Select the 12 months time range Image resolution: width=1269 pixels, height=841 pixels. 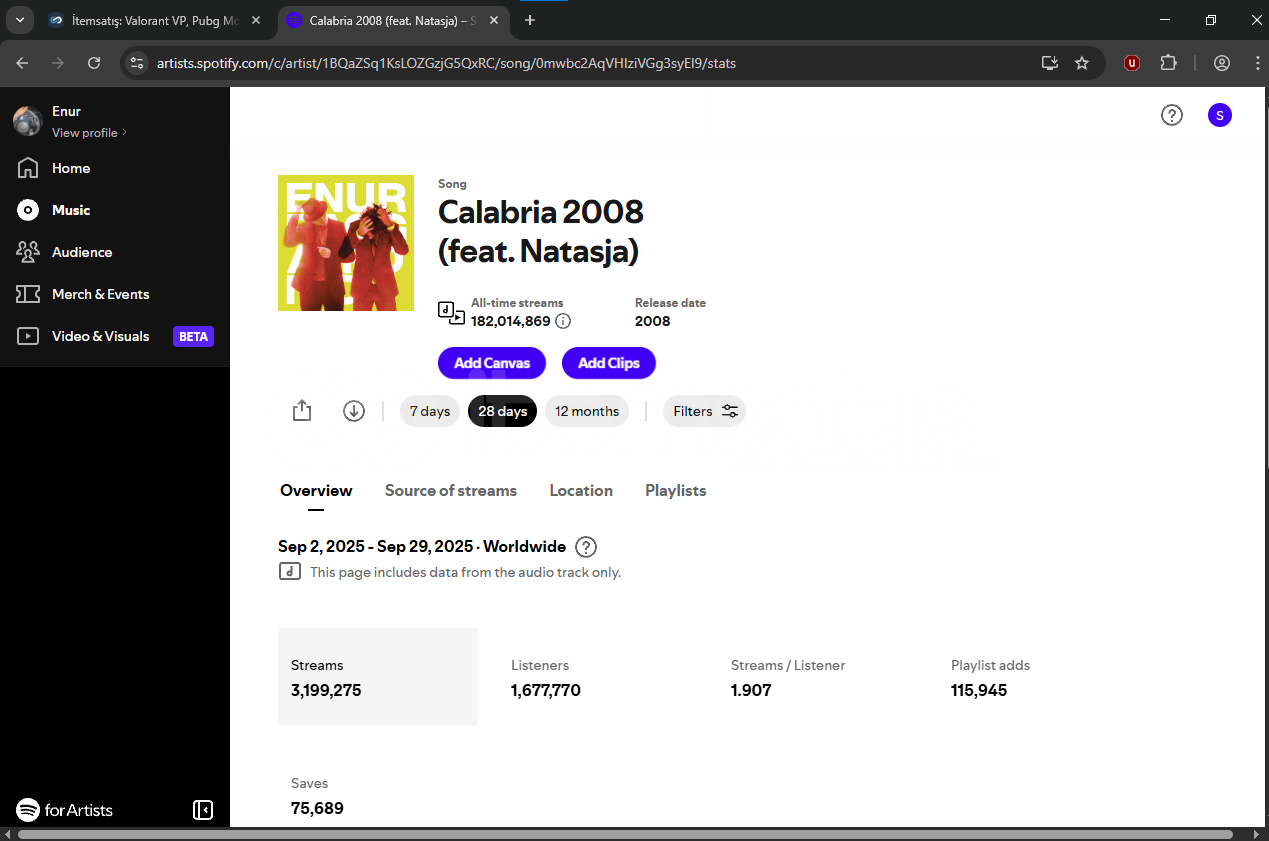click(587, 411)
